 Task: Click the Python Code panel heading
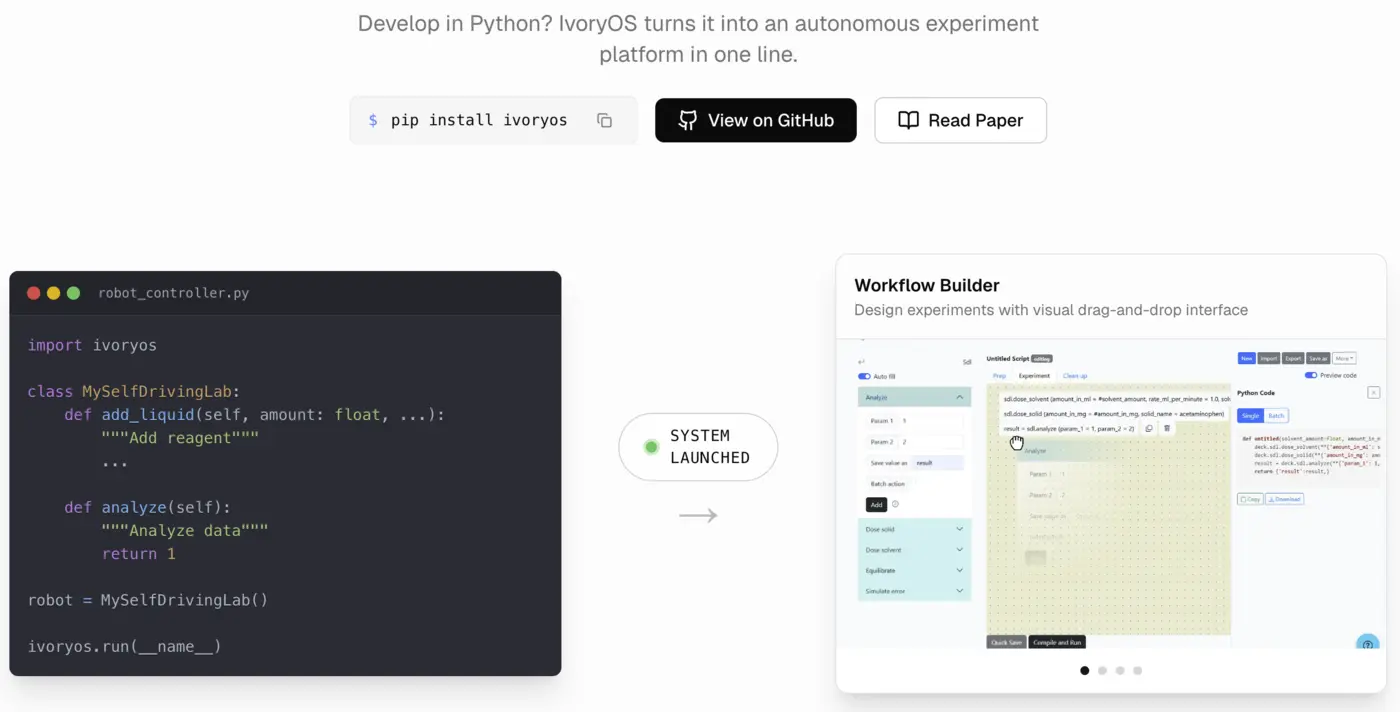click(1256, 393)
